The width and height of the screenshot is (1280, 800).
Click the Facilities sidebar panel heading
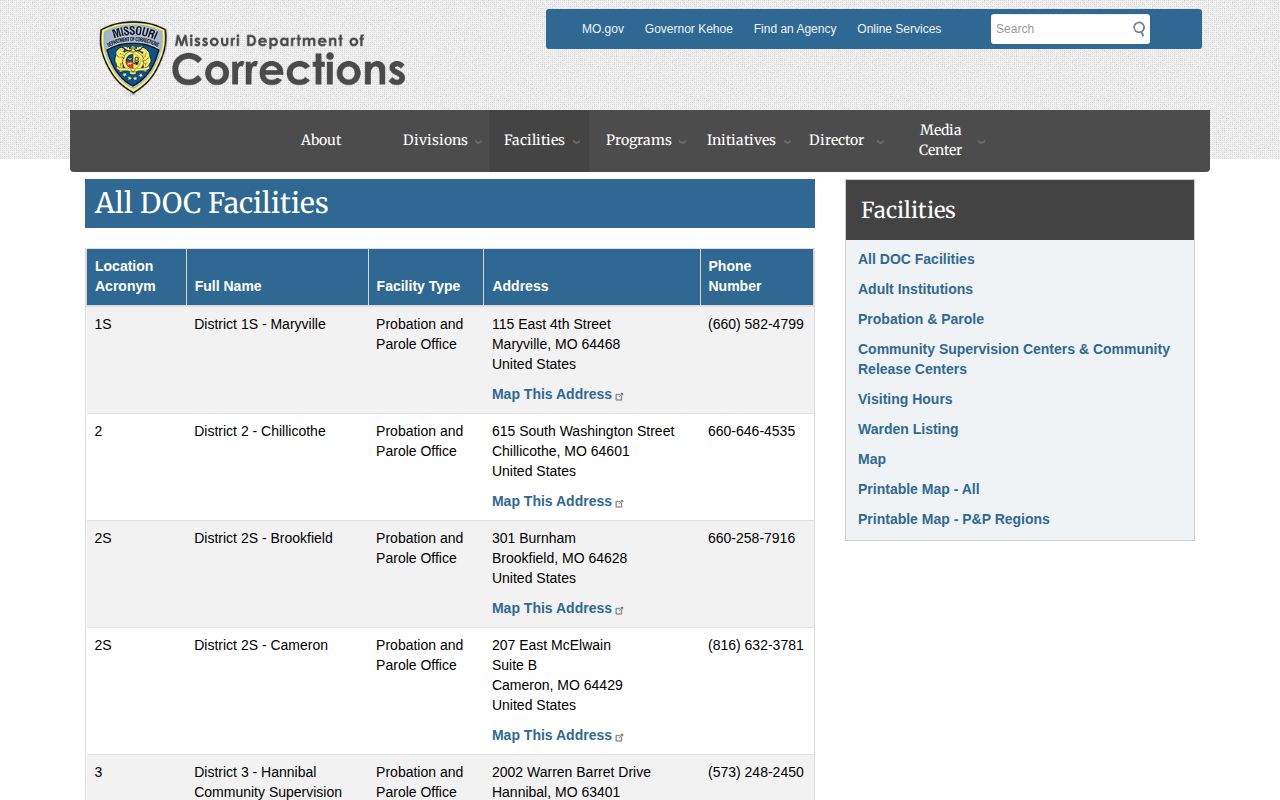pos(1020,210)
